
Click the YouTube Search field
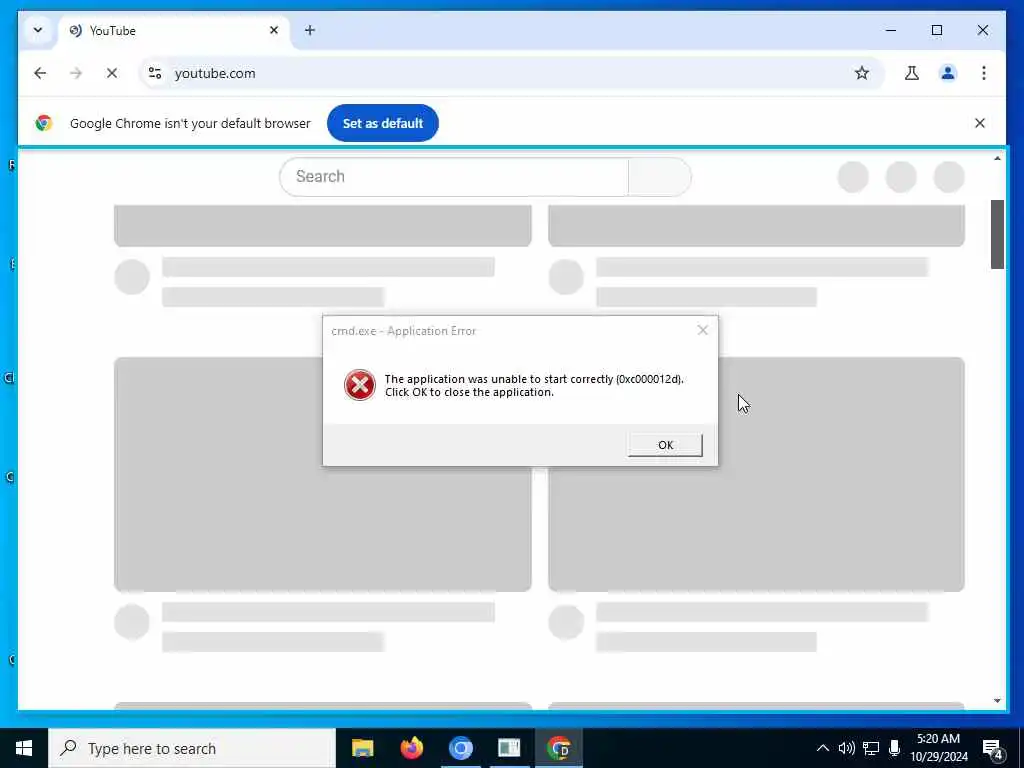(454, 176)
